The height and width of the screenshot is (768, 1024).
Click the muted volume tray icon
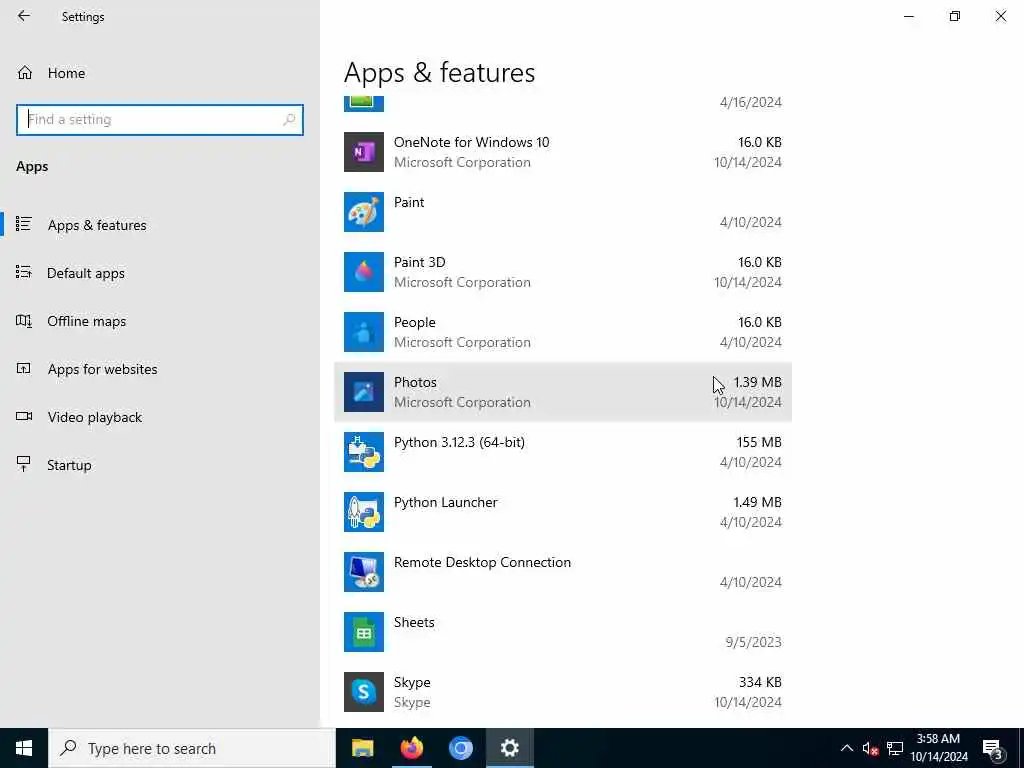point(870,748)
